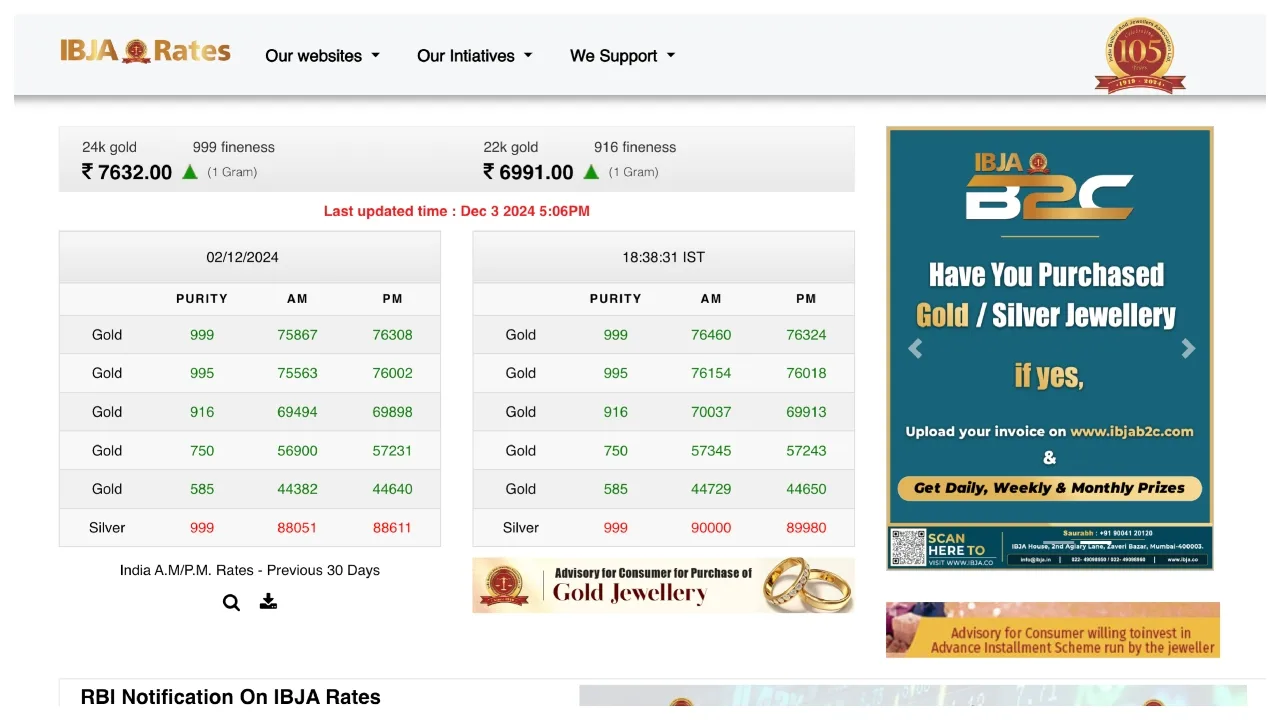Image resolution: width=1280 pixels, height=720 pixels.
Task: Expand the Our Intiatives dropdown
Action: pyautogui.click(x=474, y=56)
